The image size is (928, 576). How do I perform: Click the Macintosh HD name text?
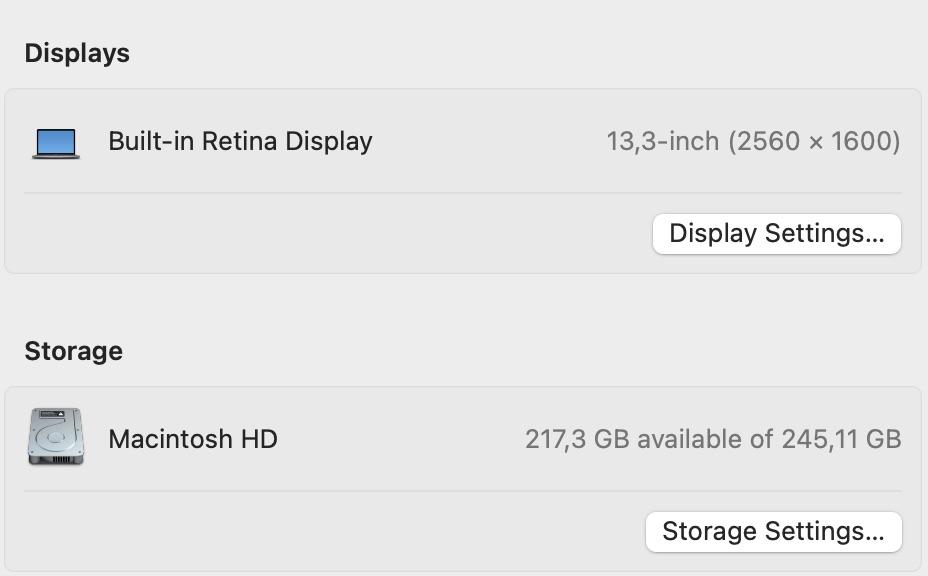[x=194, y=439]
